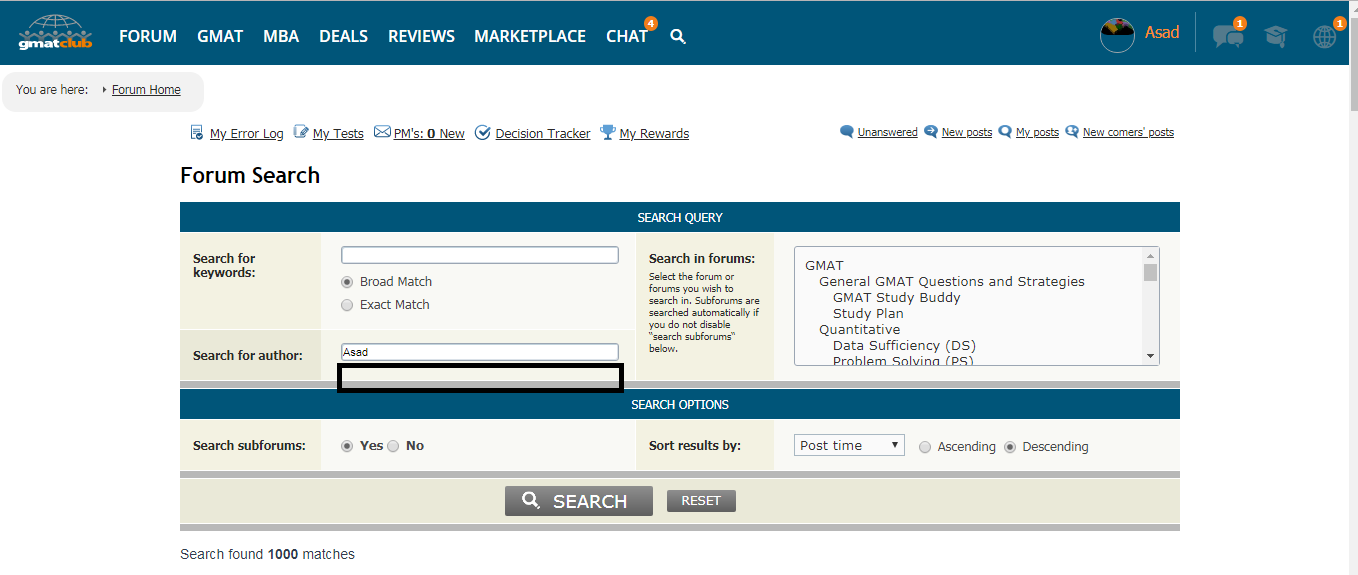Select Data Sufficiency (DS) forum
The width and height of the screenshot is (1358, 575).
point(904,346)
